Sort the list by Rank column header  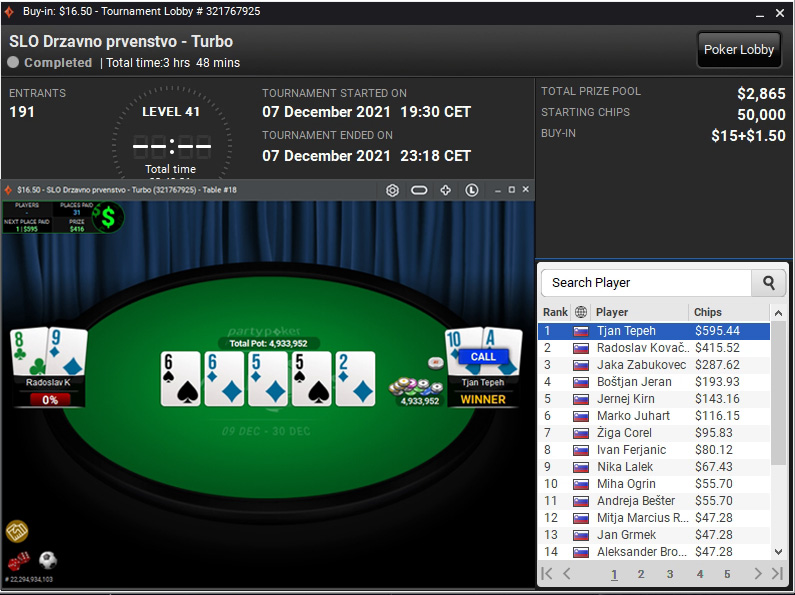pyautogui.click(x=555, y=312)
